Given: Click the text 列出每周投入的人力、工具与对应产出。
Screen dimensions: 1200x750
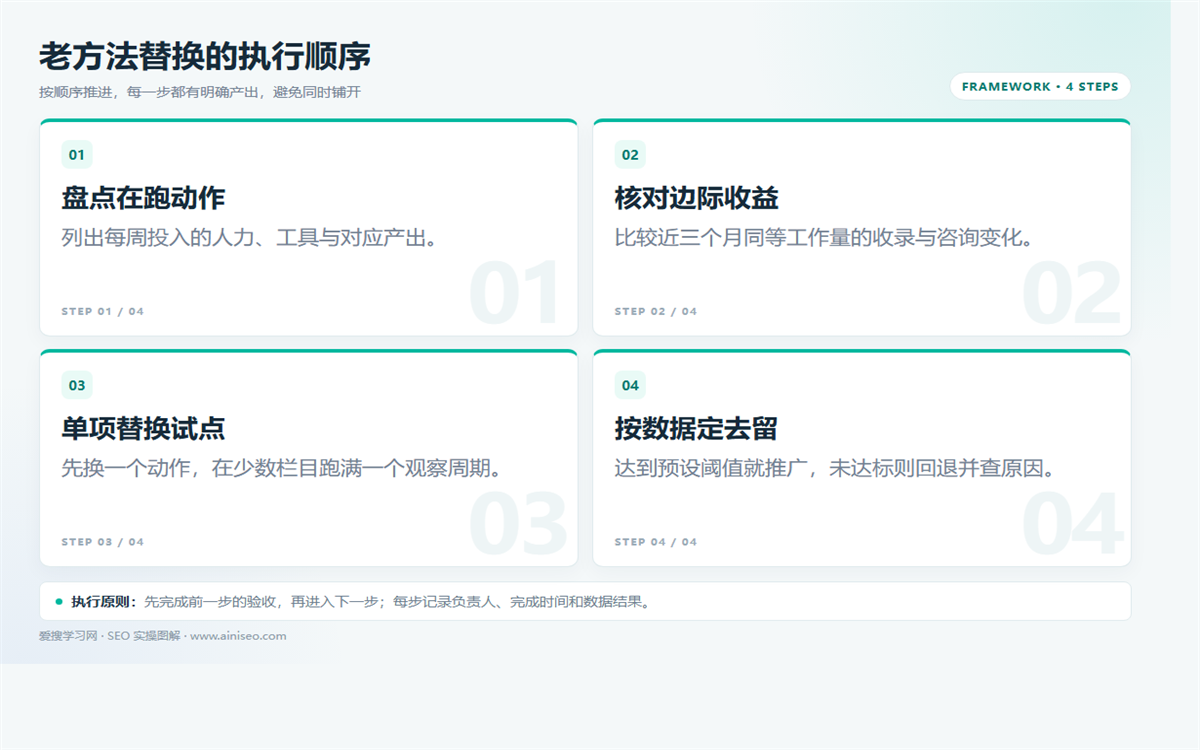Looking at the screenshot, I should click(x=249, y=238).
